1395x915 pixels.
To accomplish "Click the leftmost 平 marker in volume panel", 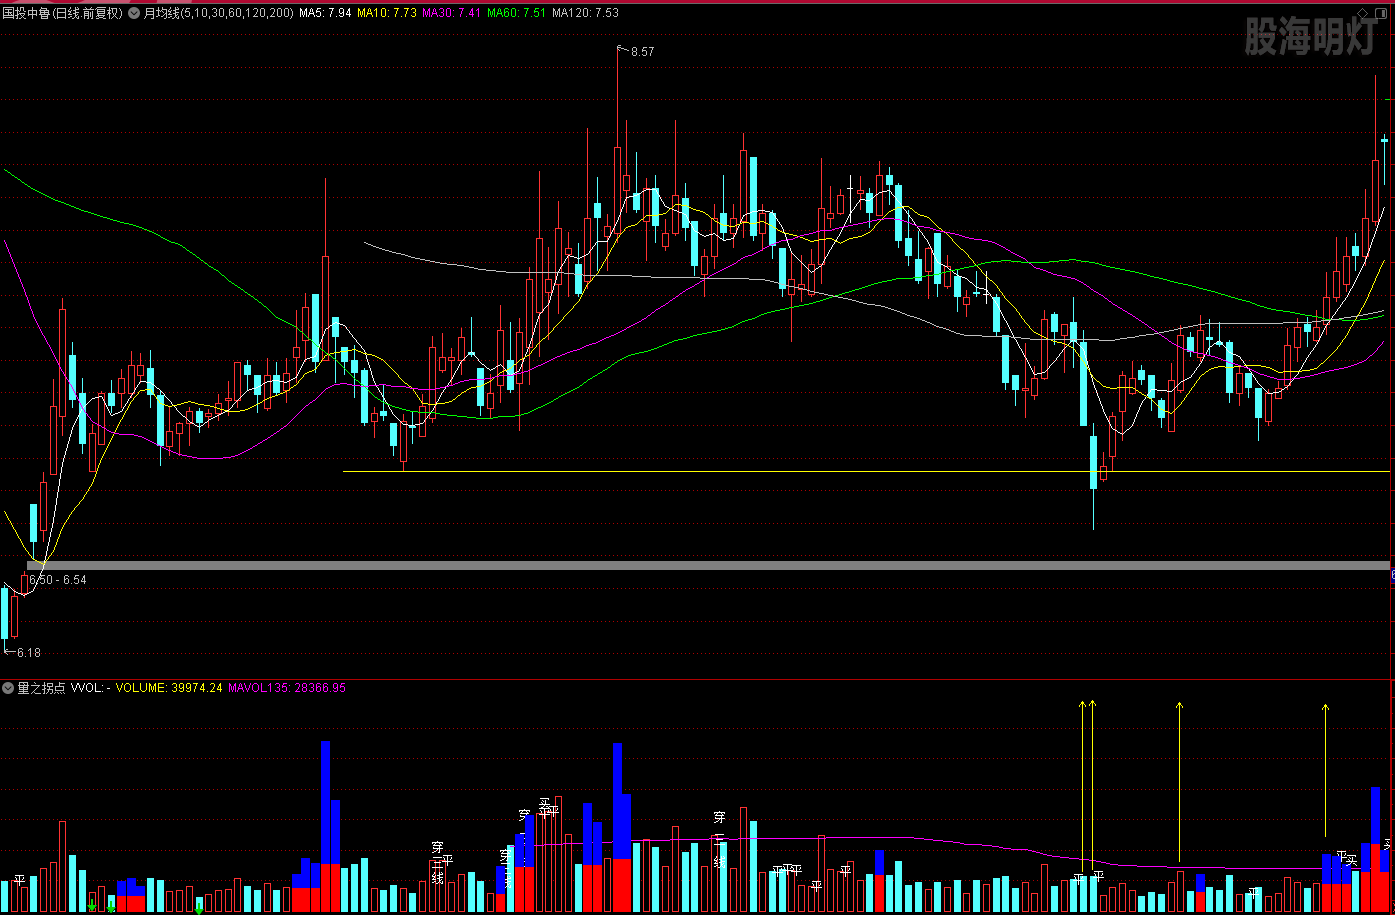I will [19, 880].
